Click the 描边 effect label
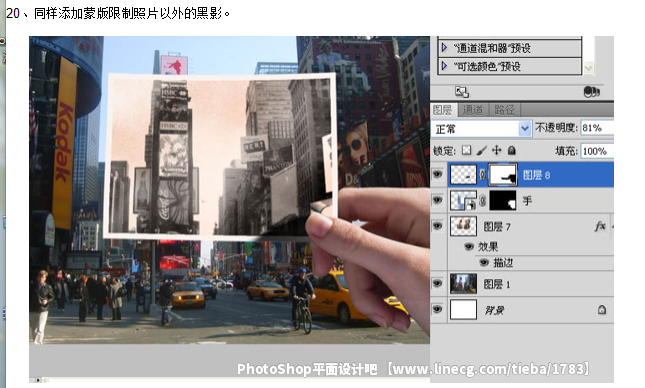 (503, 263)
